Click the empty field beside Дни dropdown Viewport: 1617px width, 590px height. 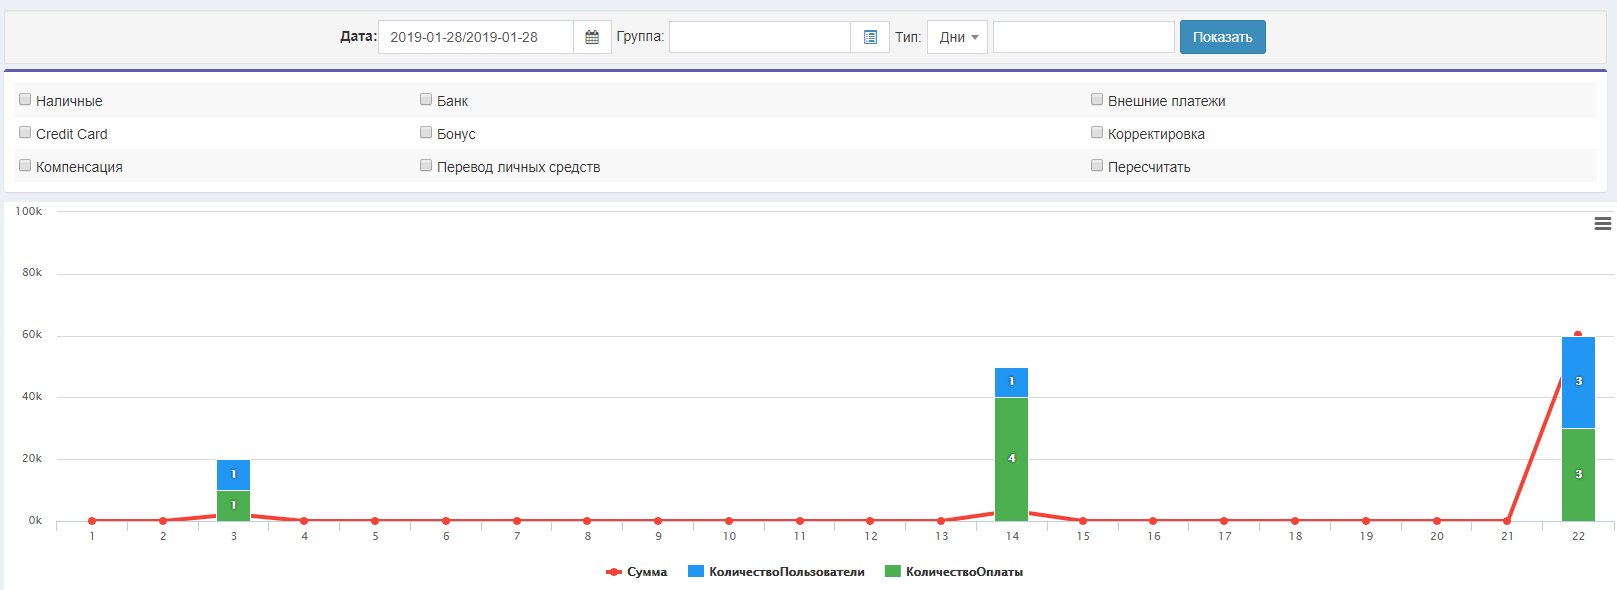(x=1083, y=37)
